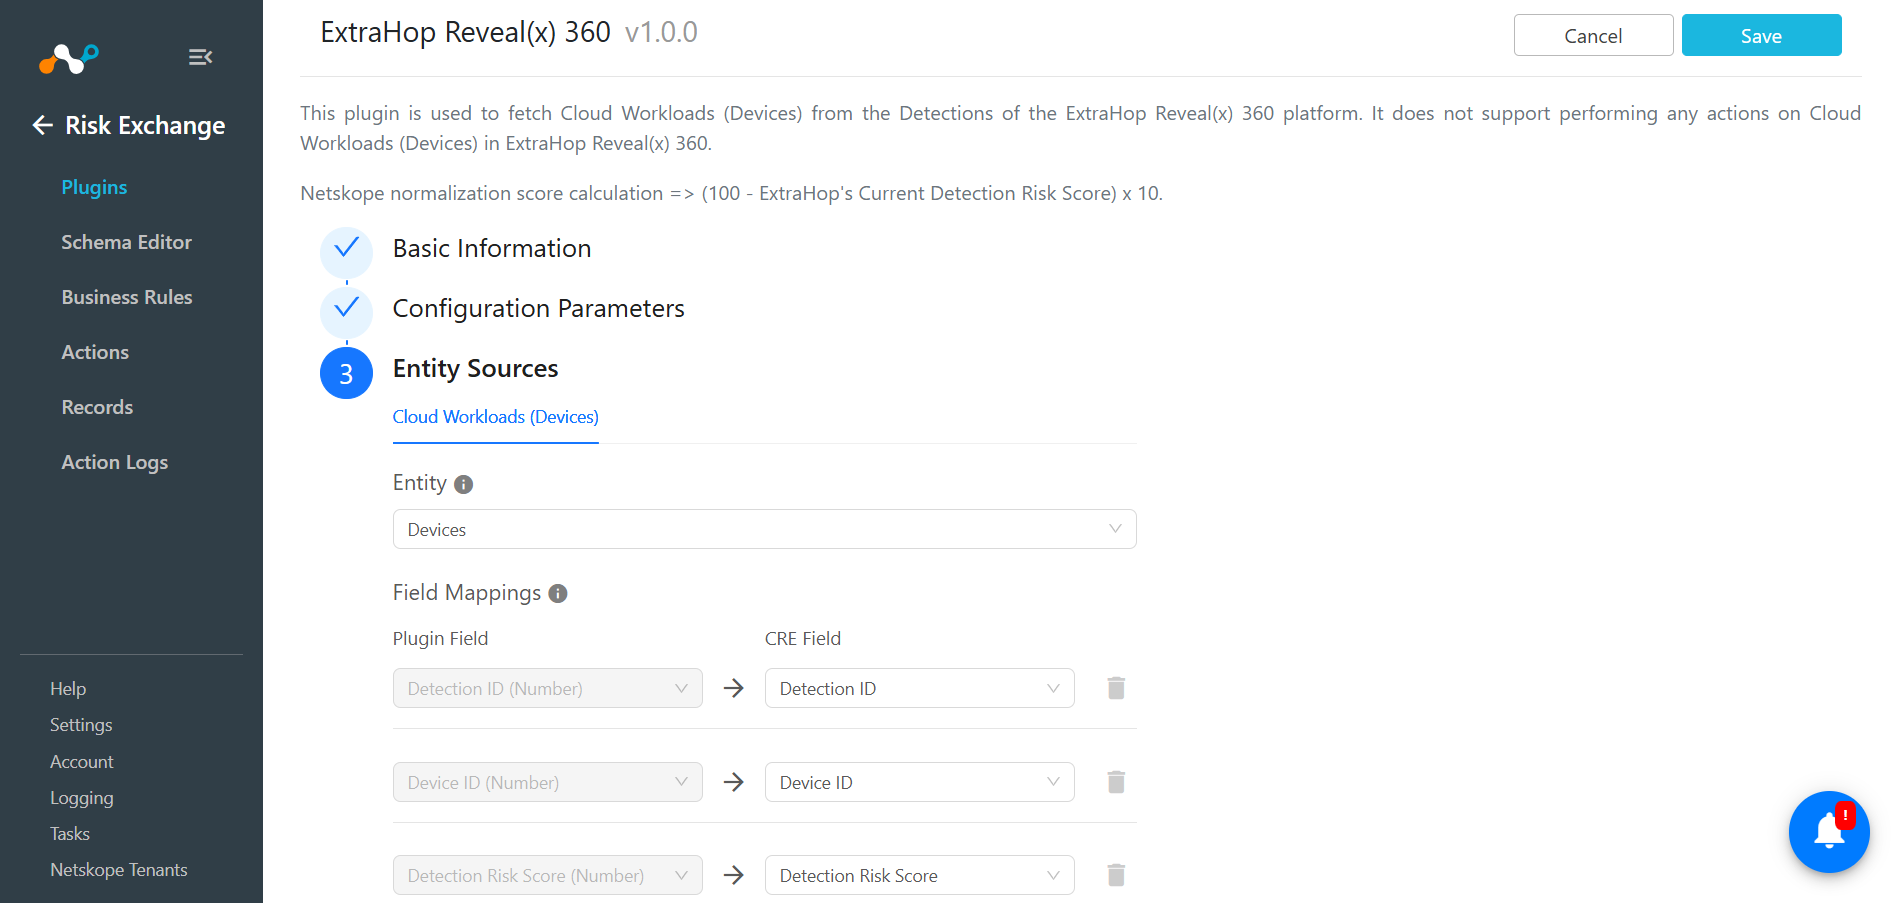Open Business Rules in the sidebar
The height and width of the screenshot is (903, 1895).
pos(126,297)
